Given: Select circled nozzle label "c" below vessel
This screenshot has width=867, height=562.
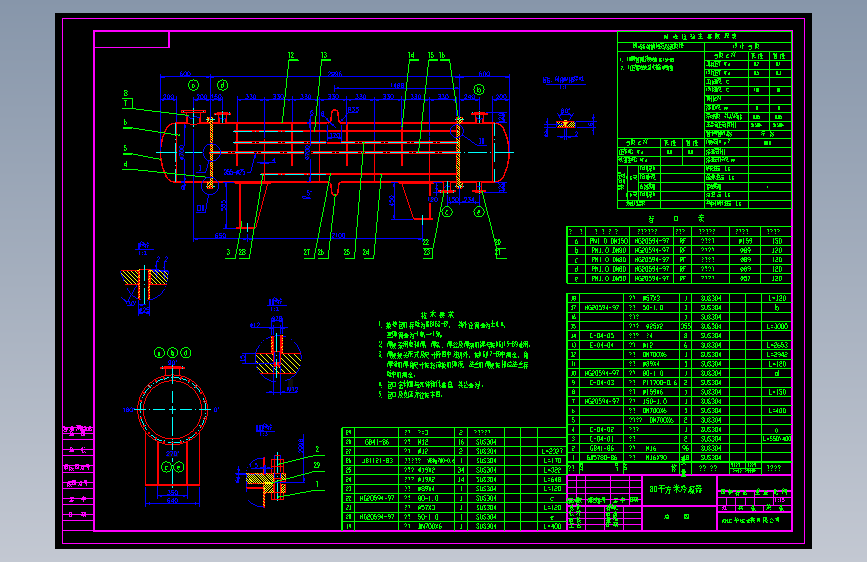Looking at the screenshot, I should [x=447, y=211].
